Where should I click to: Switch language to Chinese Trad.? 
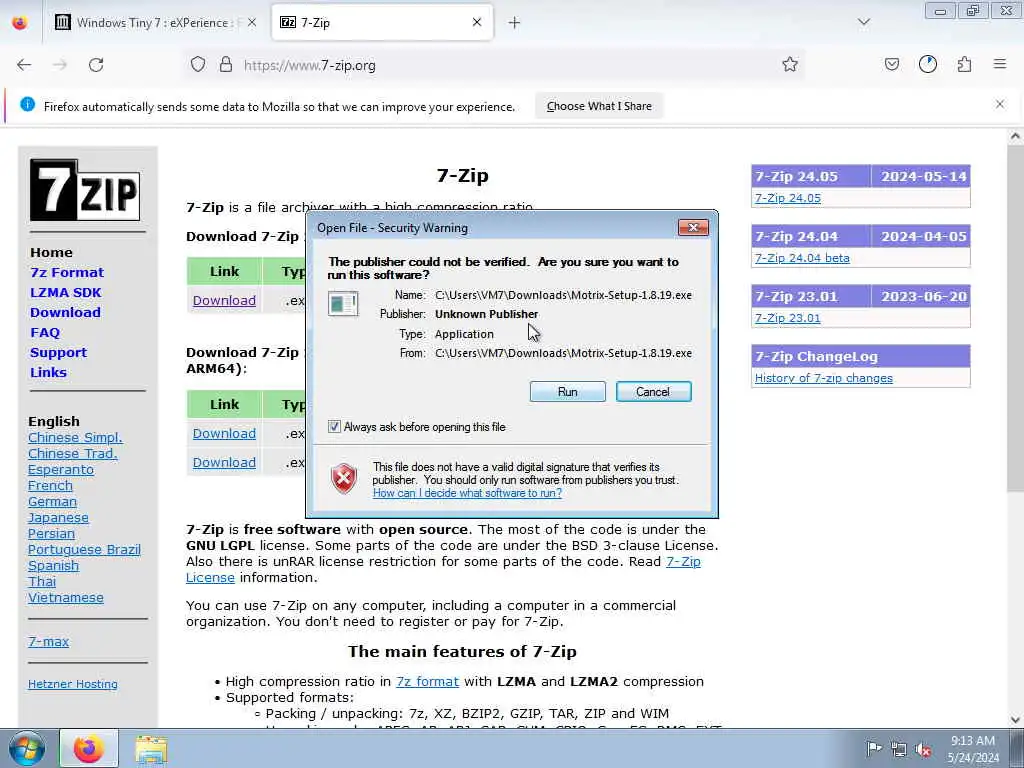[x=72, y=453]
